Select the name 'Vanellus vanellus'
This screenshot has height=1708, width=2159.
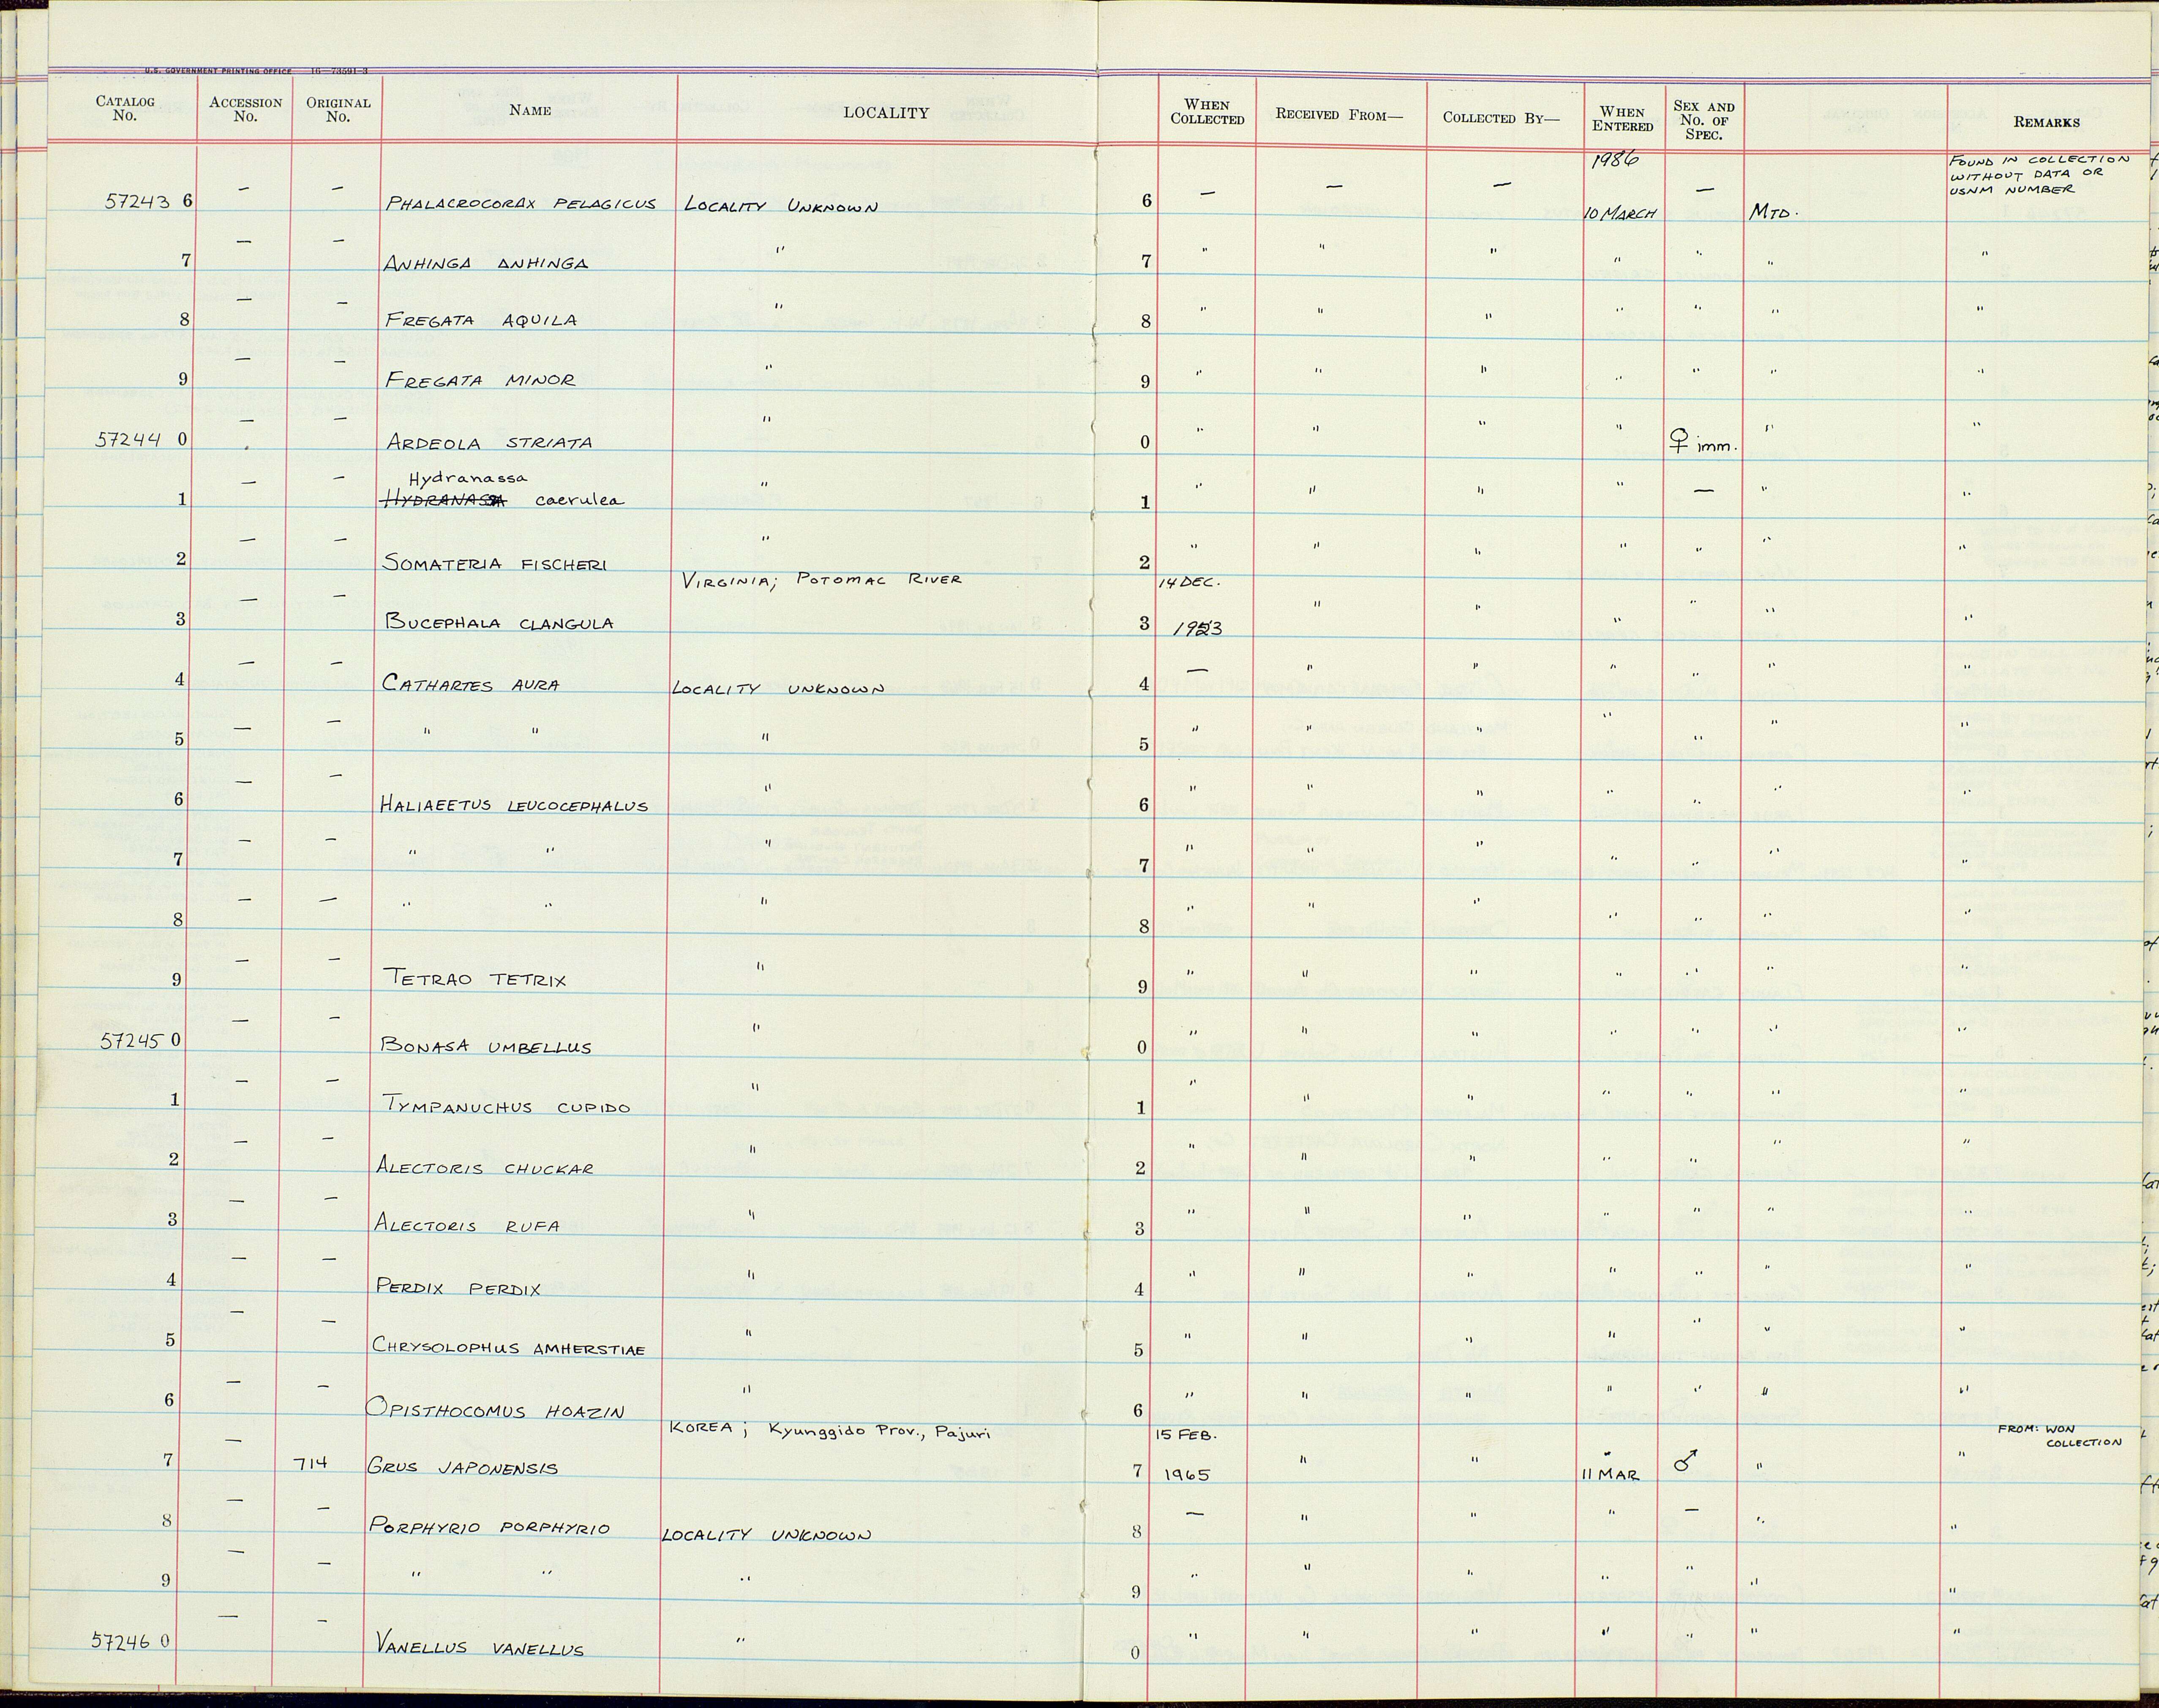pos(480,1645)
